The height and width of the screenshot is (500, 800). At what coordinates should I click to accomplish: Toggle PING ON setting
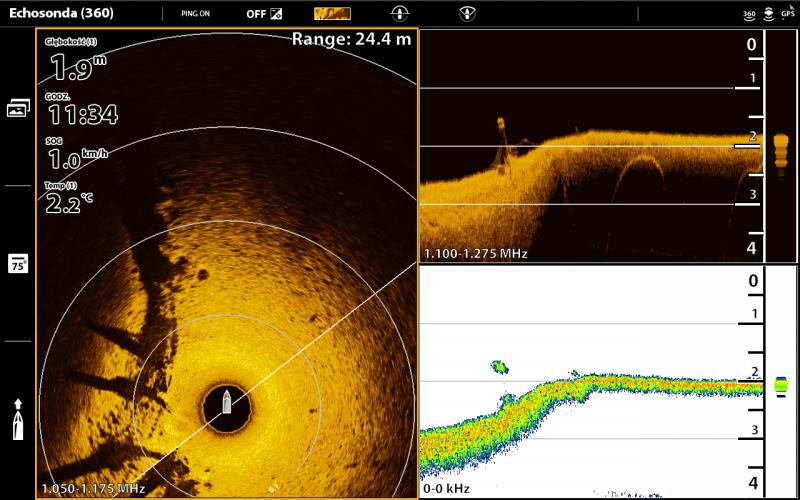point(195,14)
